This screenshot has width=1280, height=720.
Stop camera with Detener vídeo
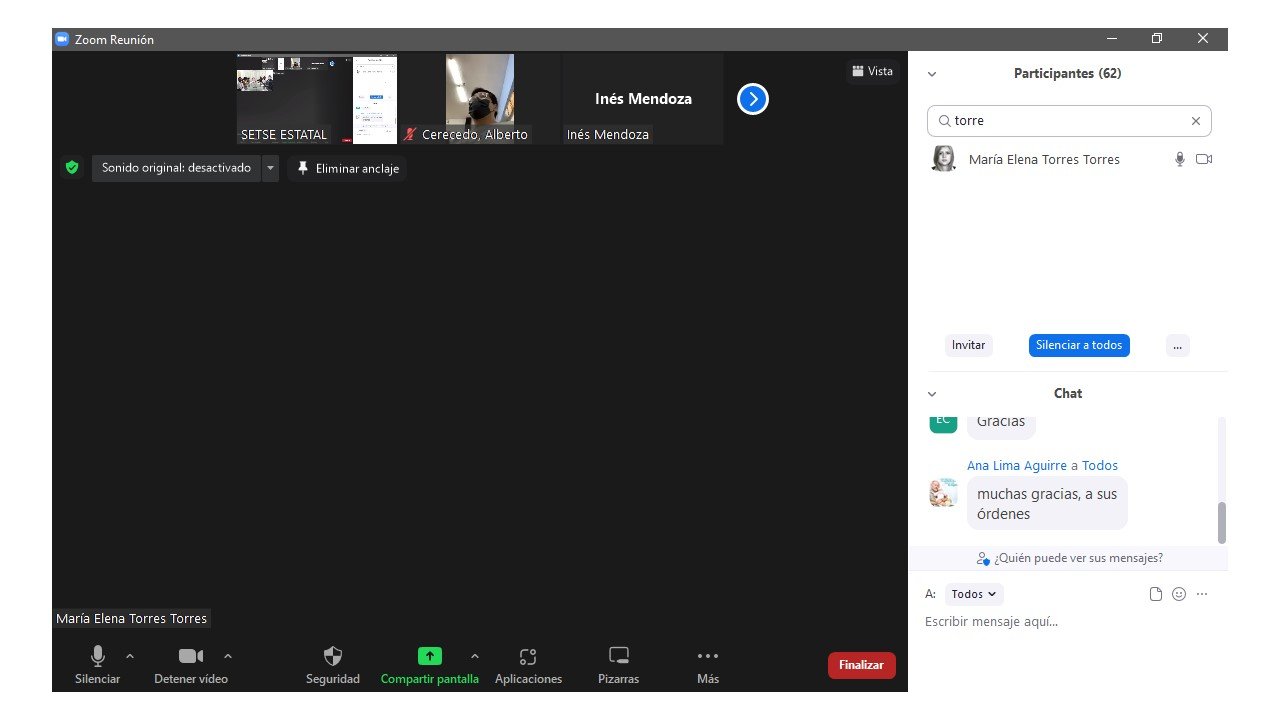click(x=191, y=665)
